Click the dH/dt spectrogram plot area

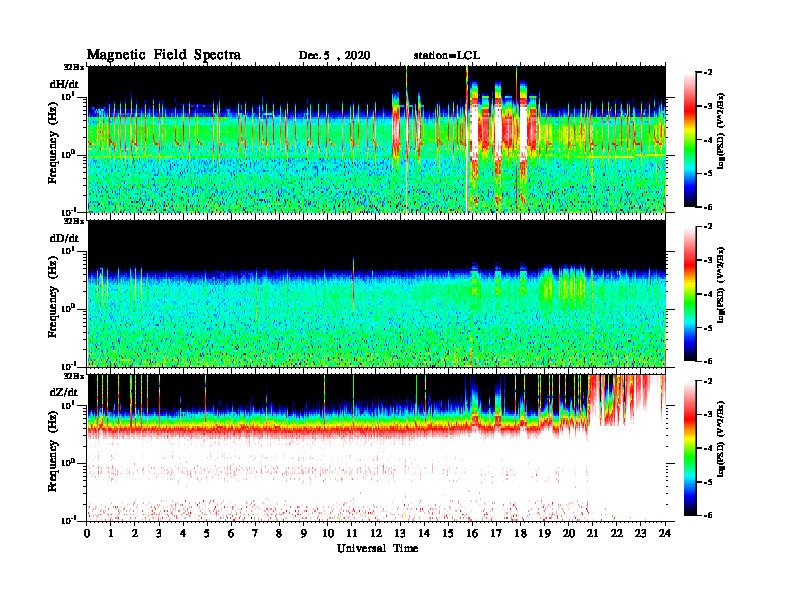click(x=377, y=139)
